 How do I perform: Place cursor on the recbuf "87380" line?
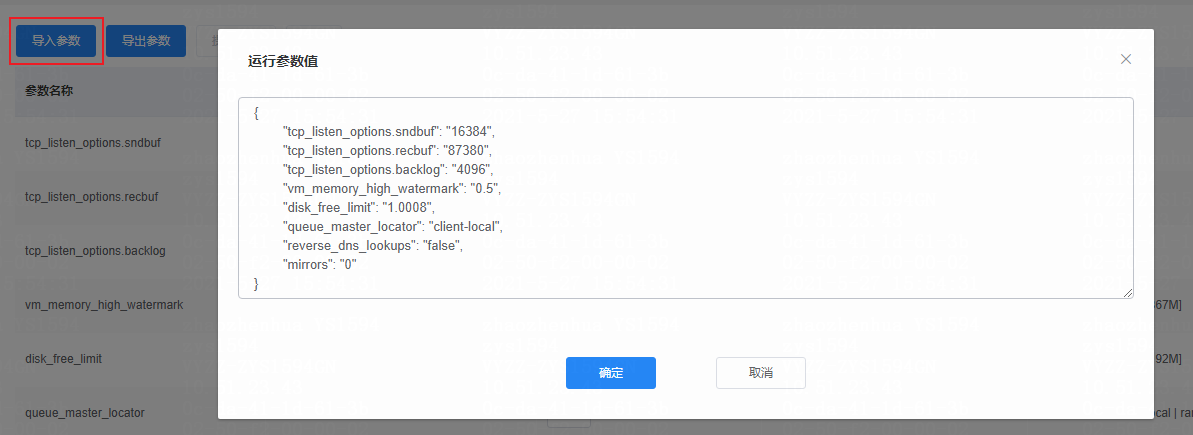[x=388, y=150]
